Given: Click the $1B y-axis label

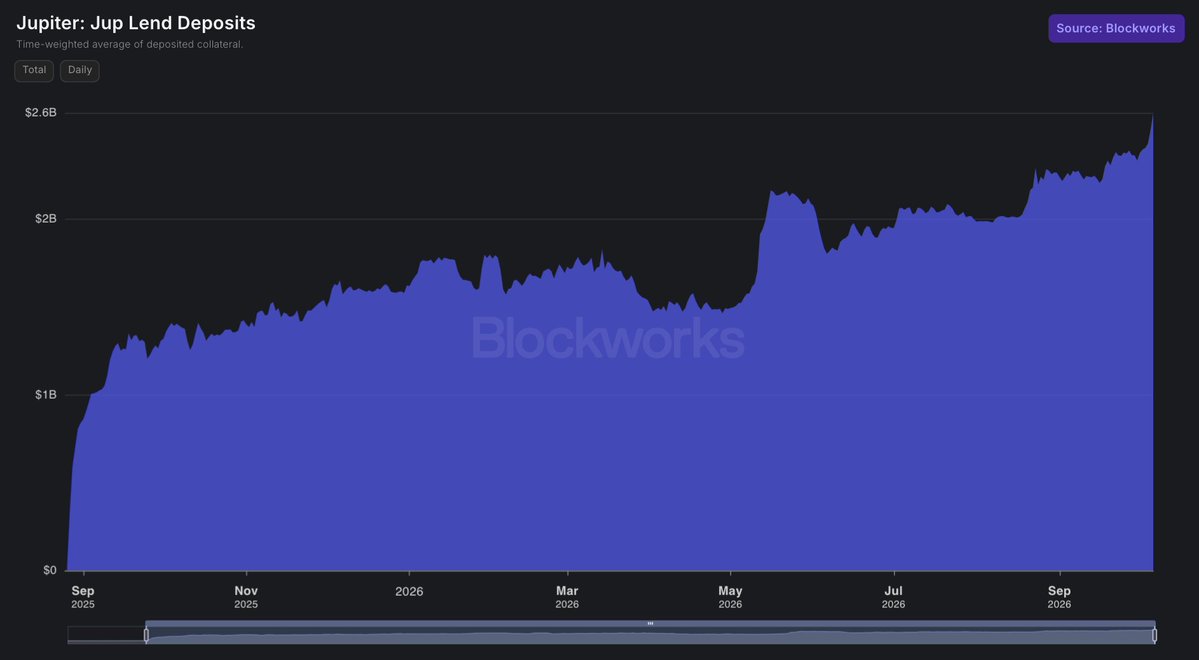Looking at the screenshot, I should (46, 395).
